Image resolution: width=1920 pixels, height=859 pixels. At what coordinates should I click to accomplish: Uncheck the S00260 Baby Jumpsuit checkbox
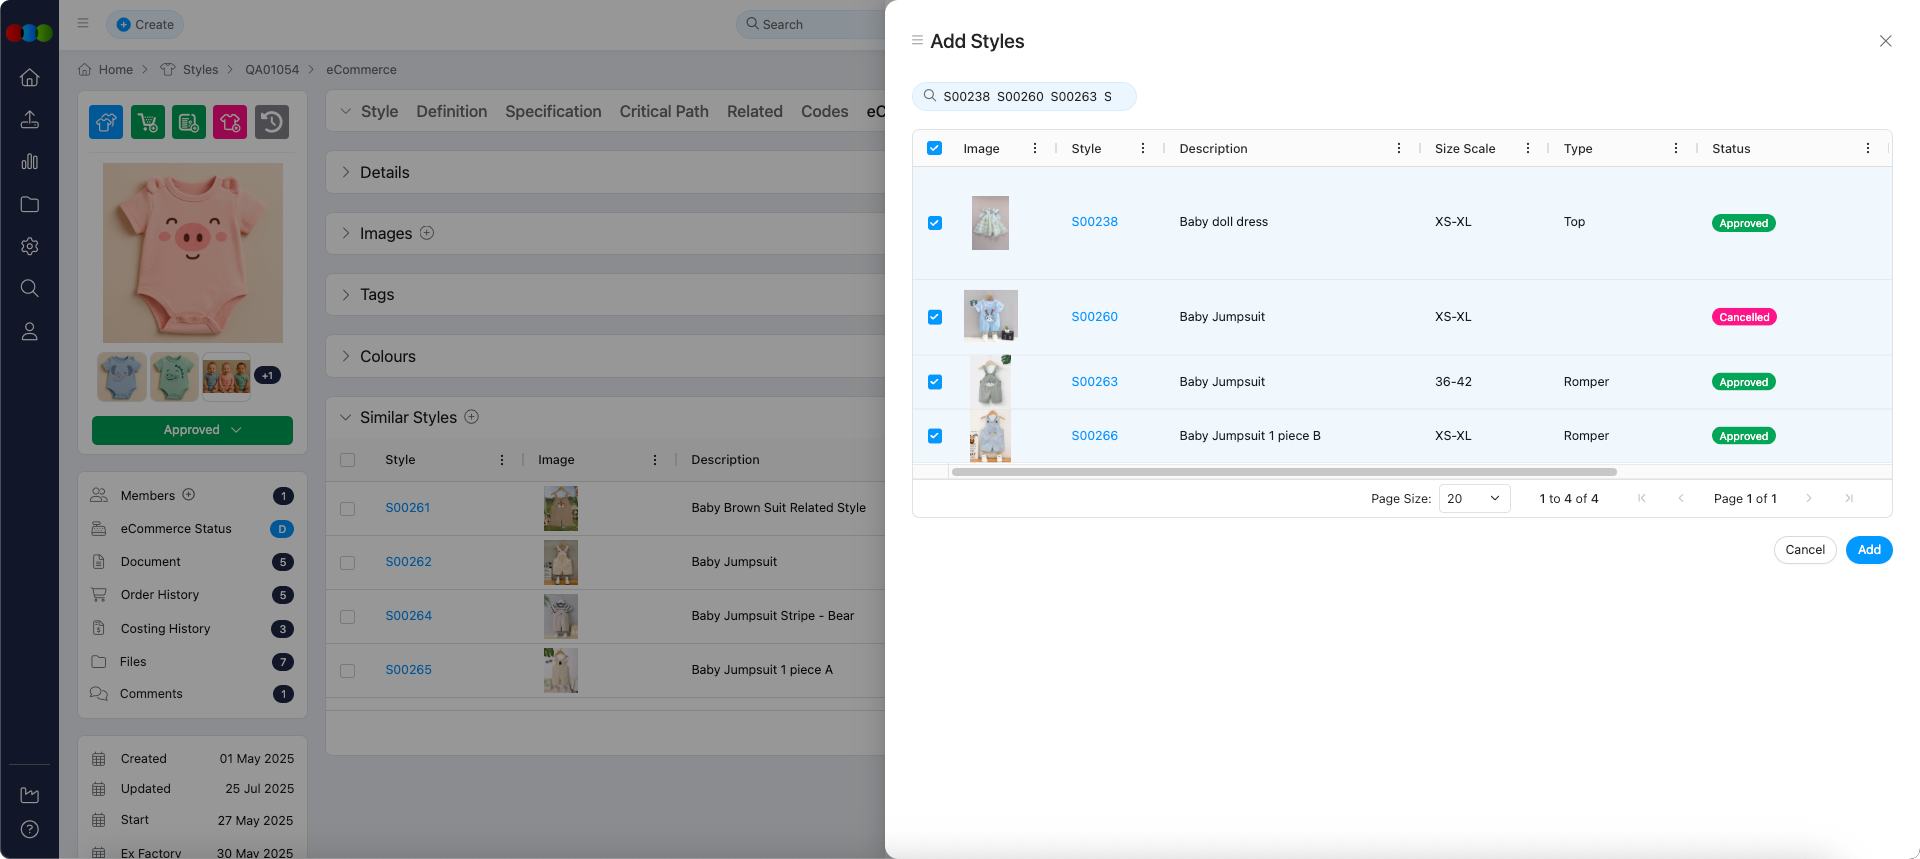coord(935,317)
